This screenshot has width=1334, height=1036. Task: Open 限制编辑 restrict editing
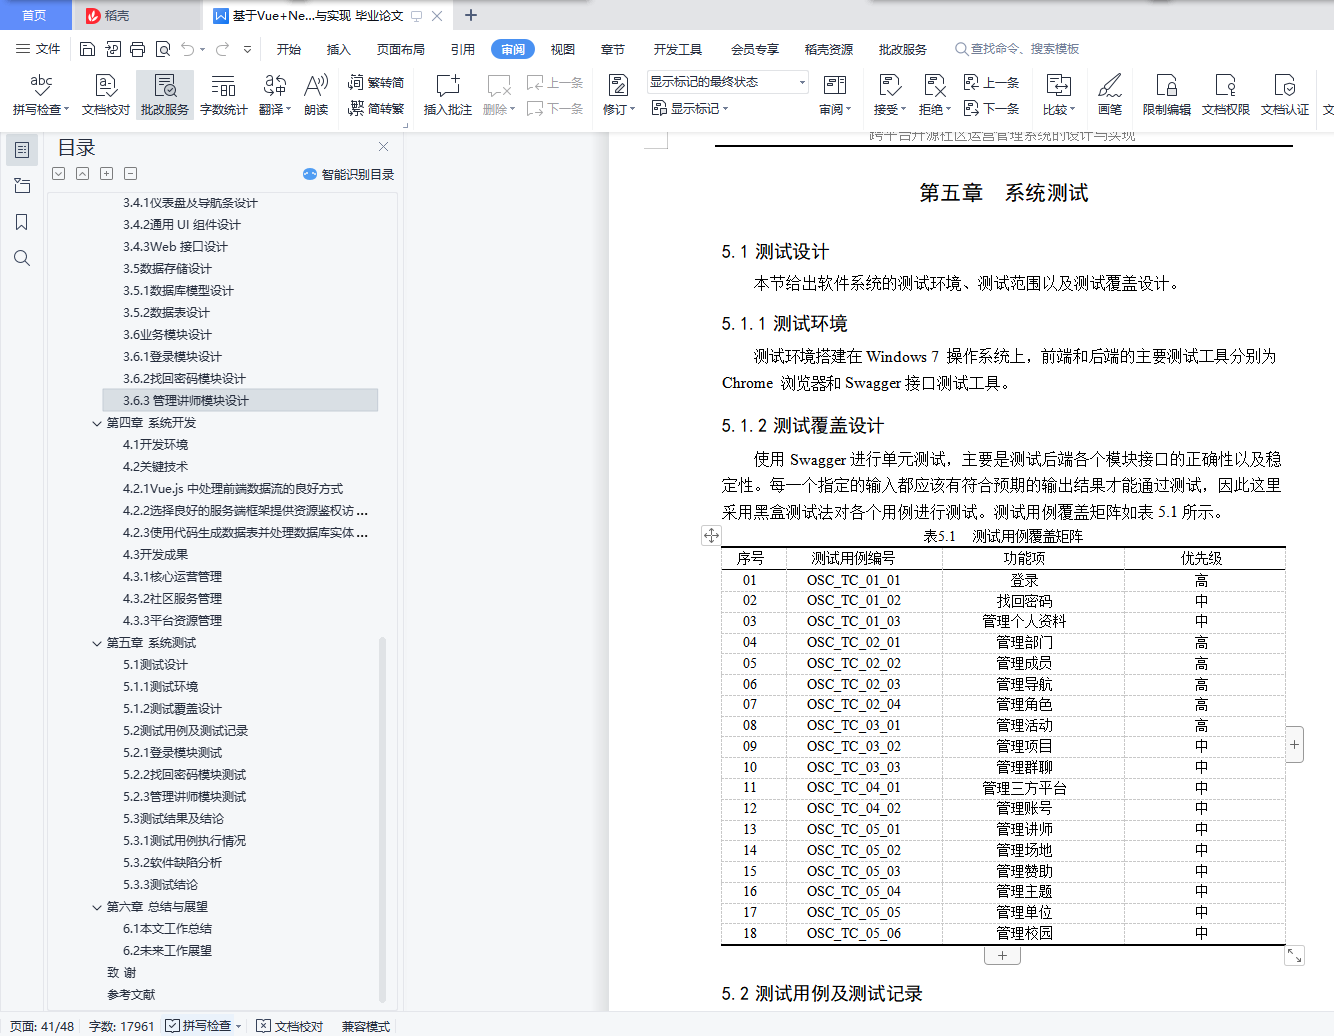pos(1166,95)
